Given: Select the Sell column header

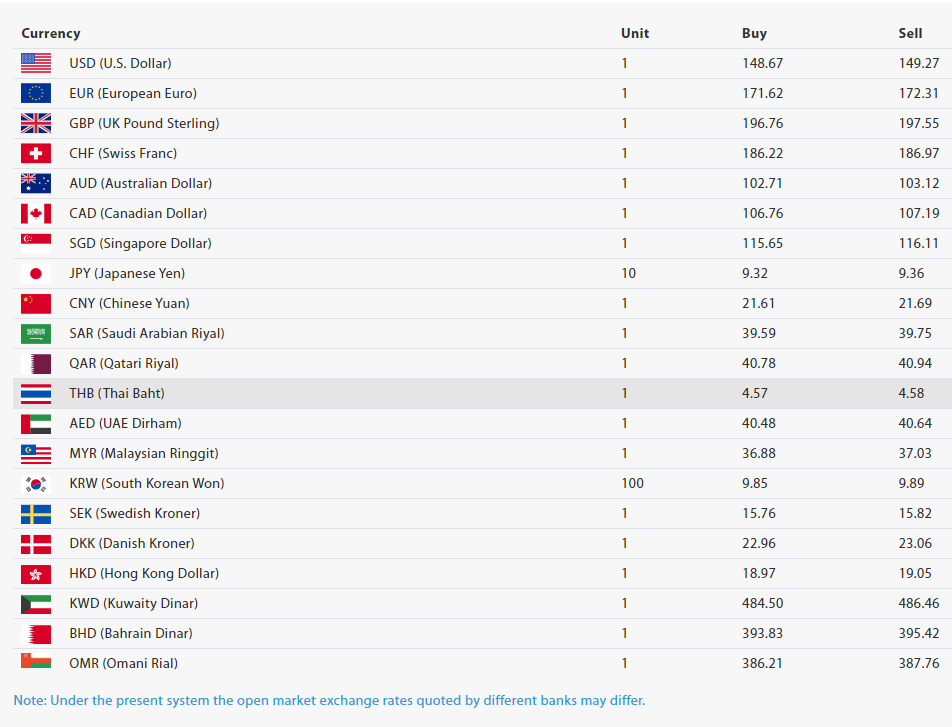Looking at the screenshot, I should (x=910, y=33).
